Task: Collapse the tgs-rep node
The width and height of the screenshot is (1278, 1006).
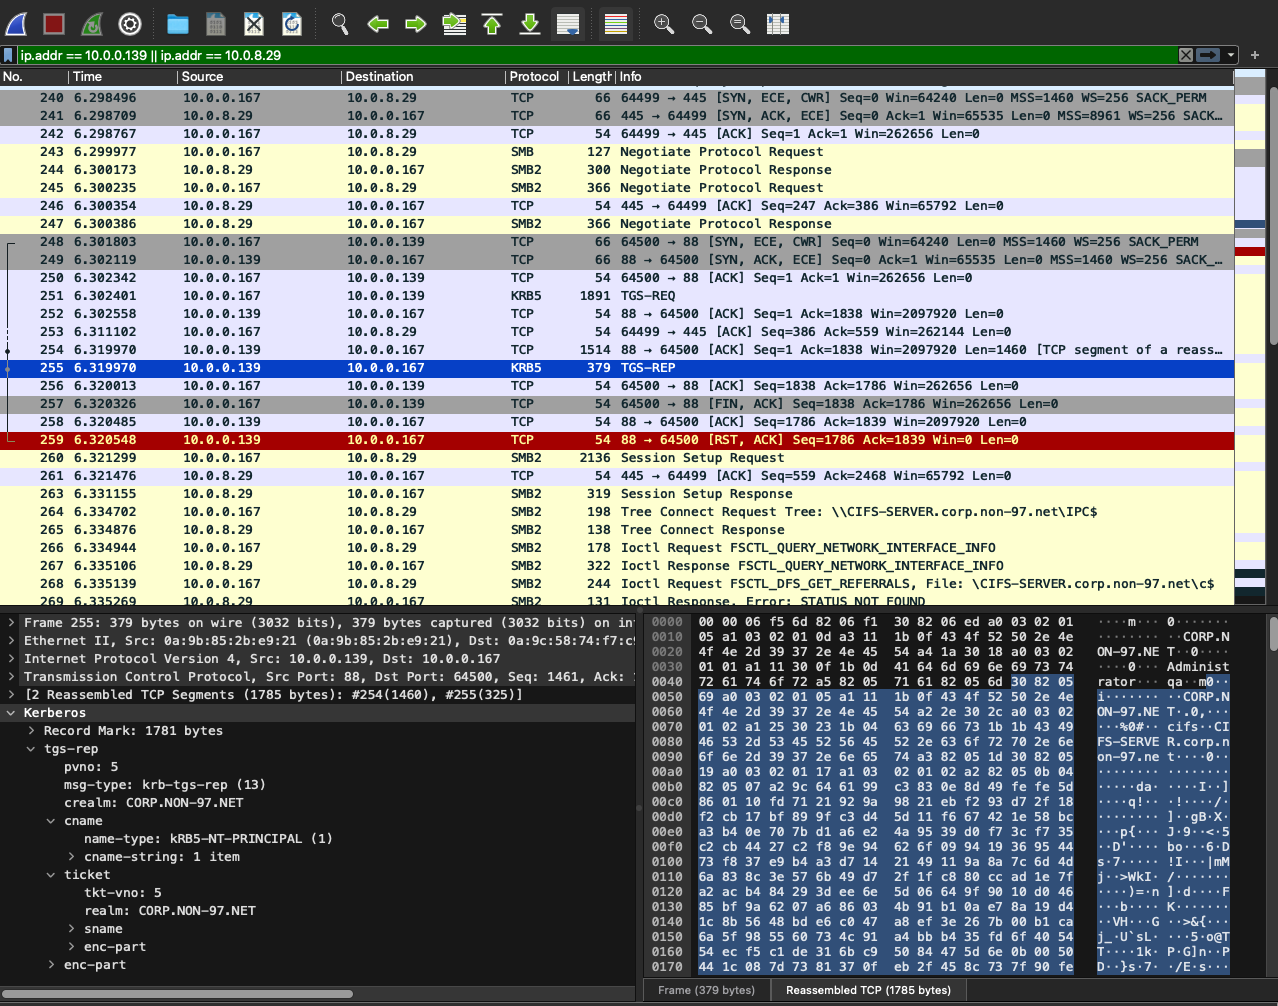Action: click(31, 749)
